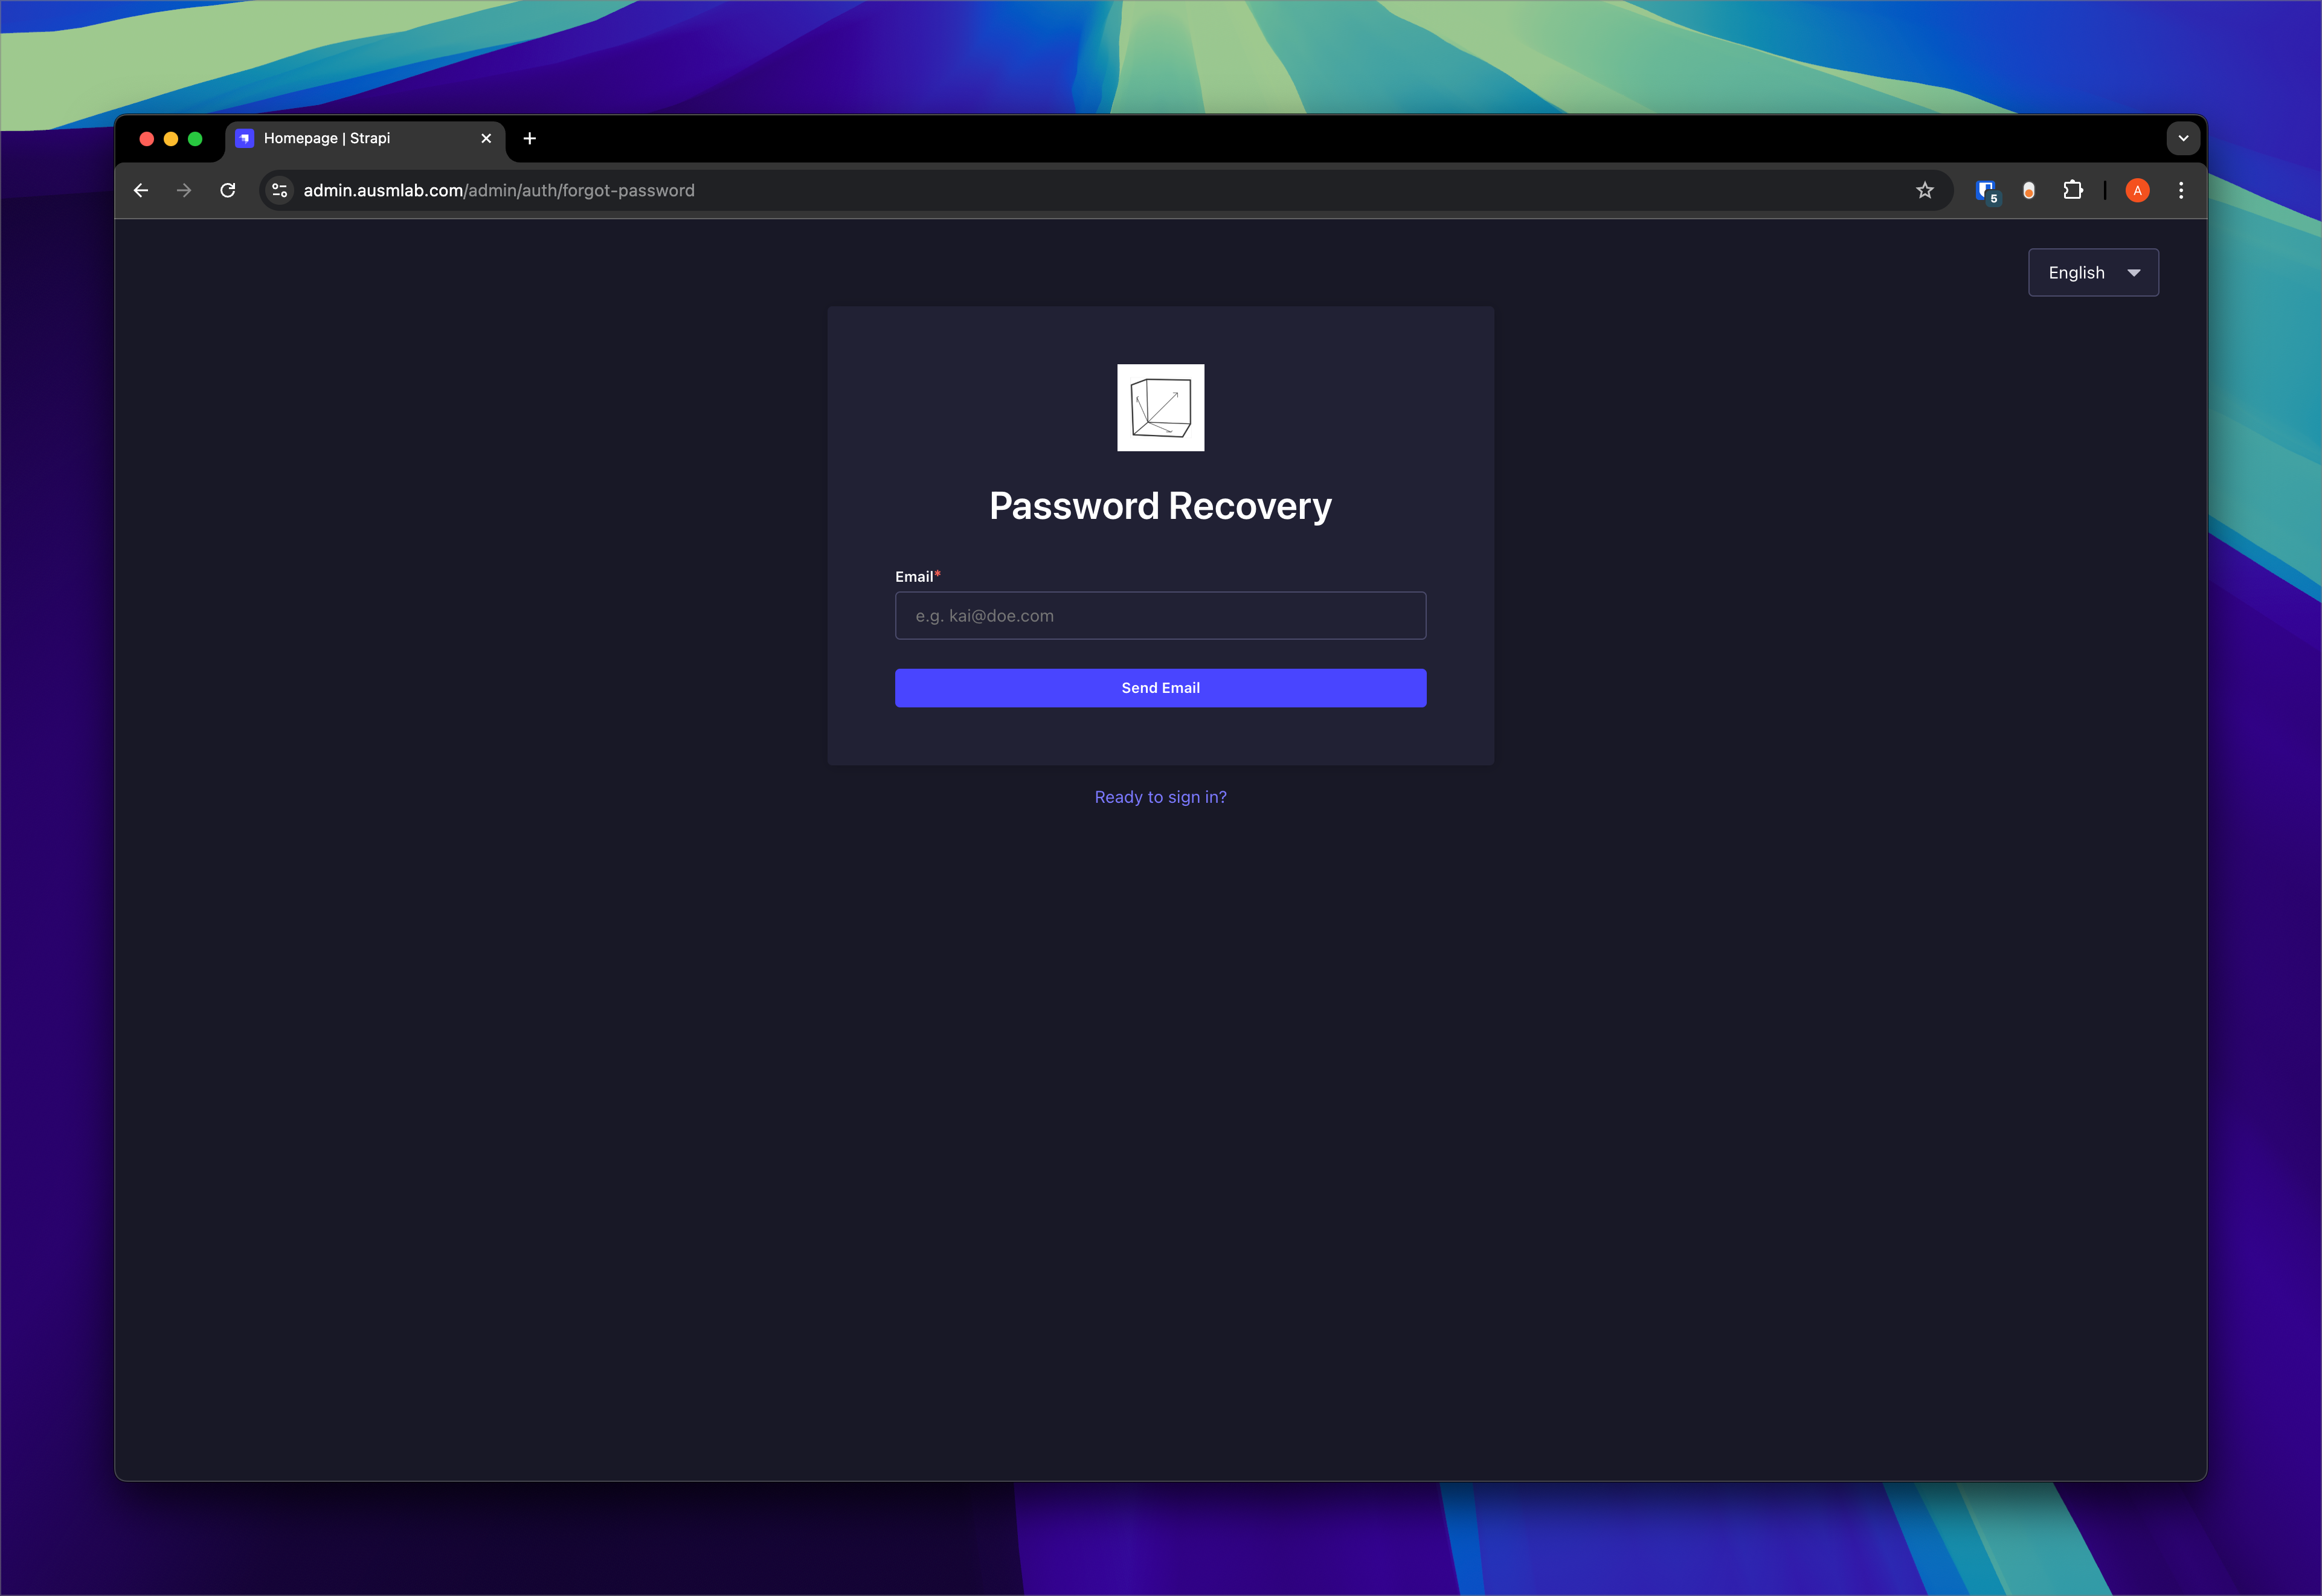Expand the tab search chevron button

click(x=2183, y=138)
